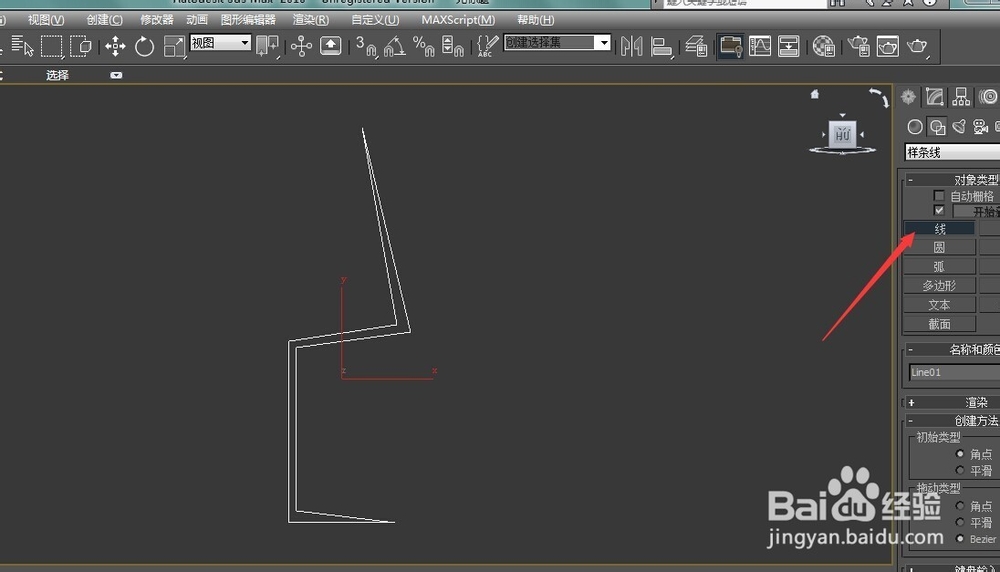Enable the 自动栅格 checkbox

tap(939, 195)
